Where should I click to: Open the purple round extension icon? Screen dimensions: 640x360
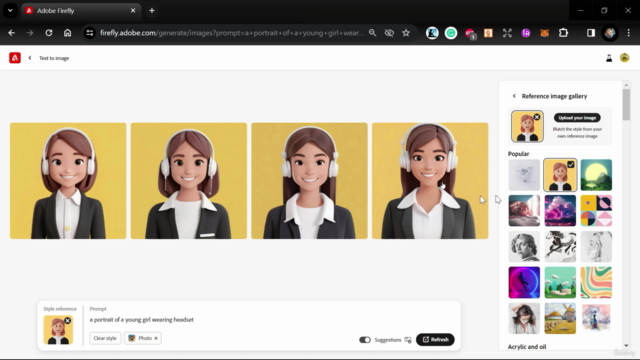pos(526,33)
